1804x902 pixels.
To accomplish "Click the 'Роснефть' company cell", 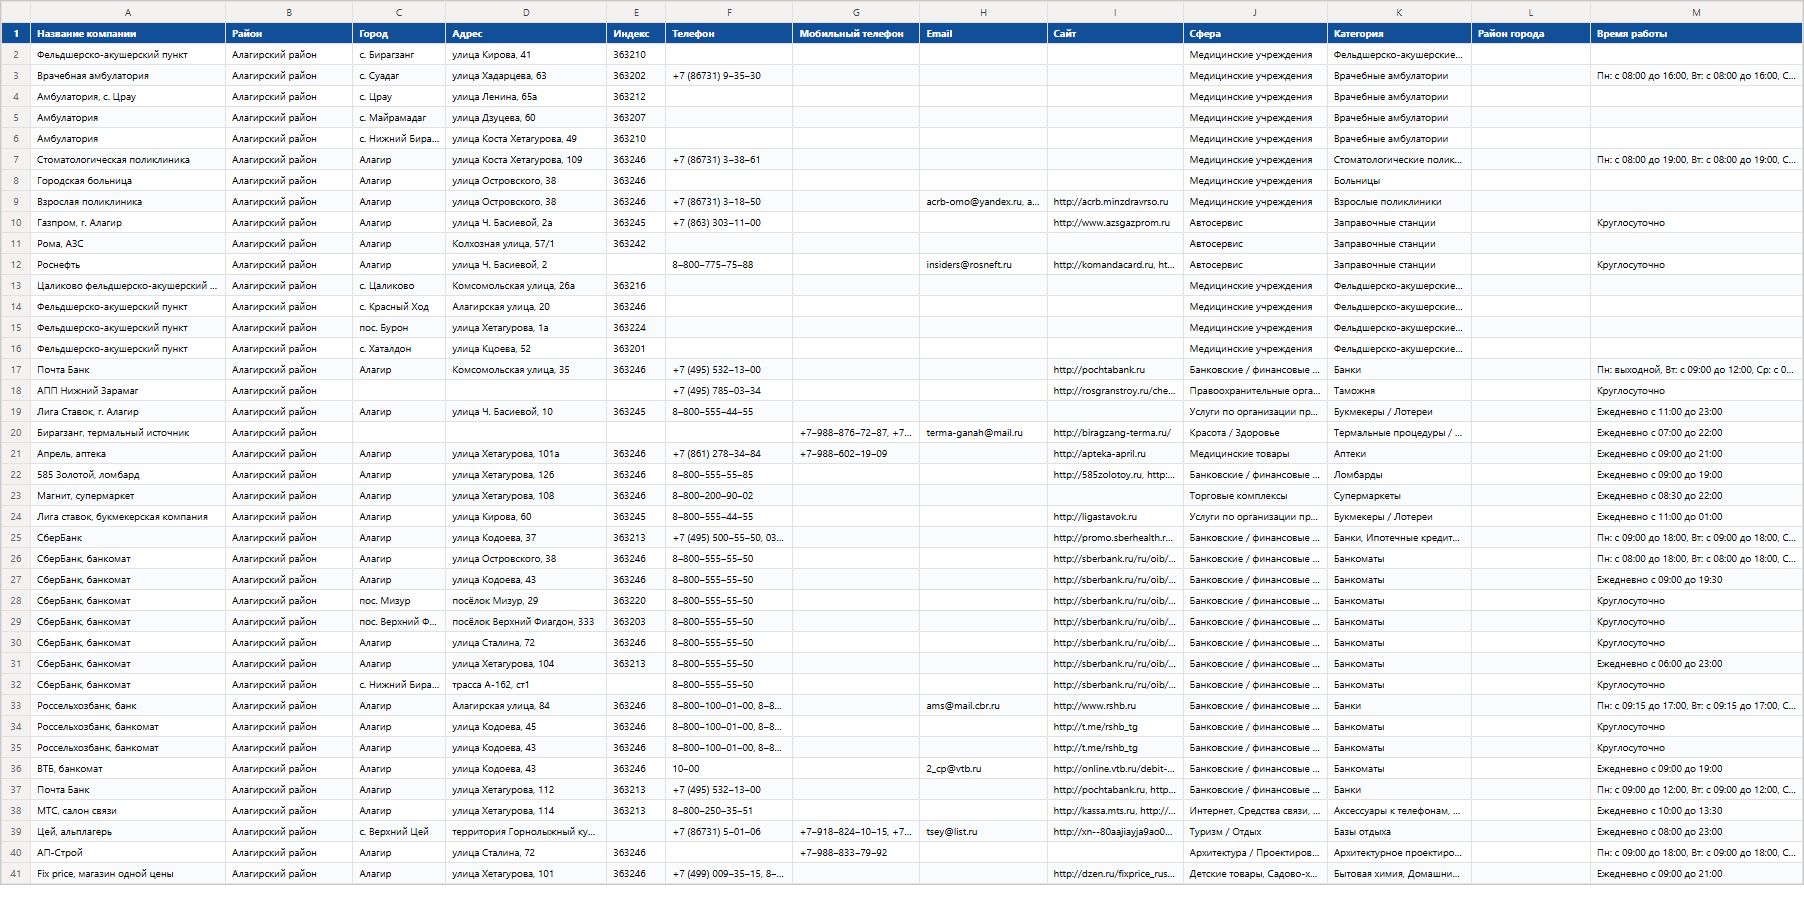I will tap(128, 265).
